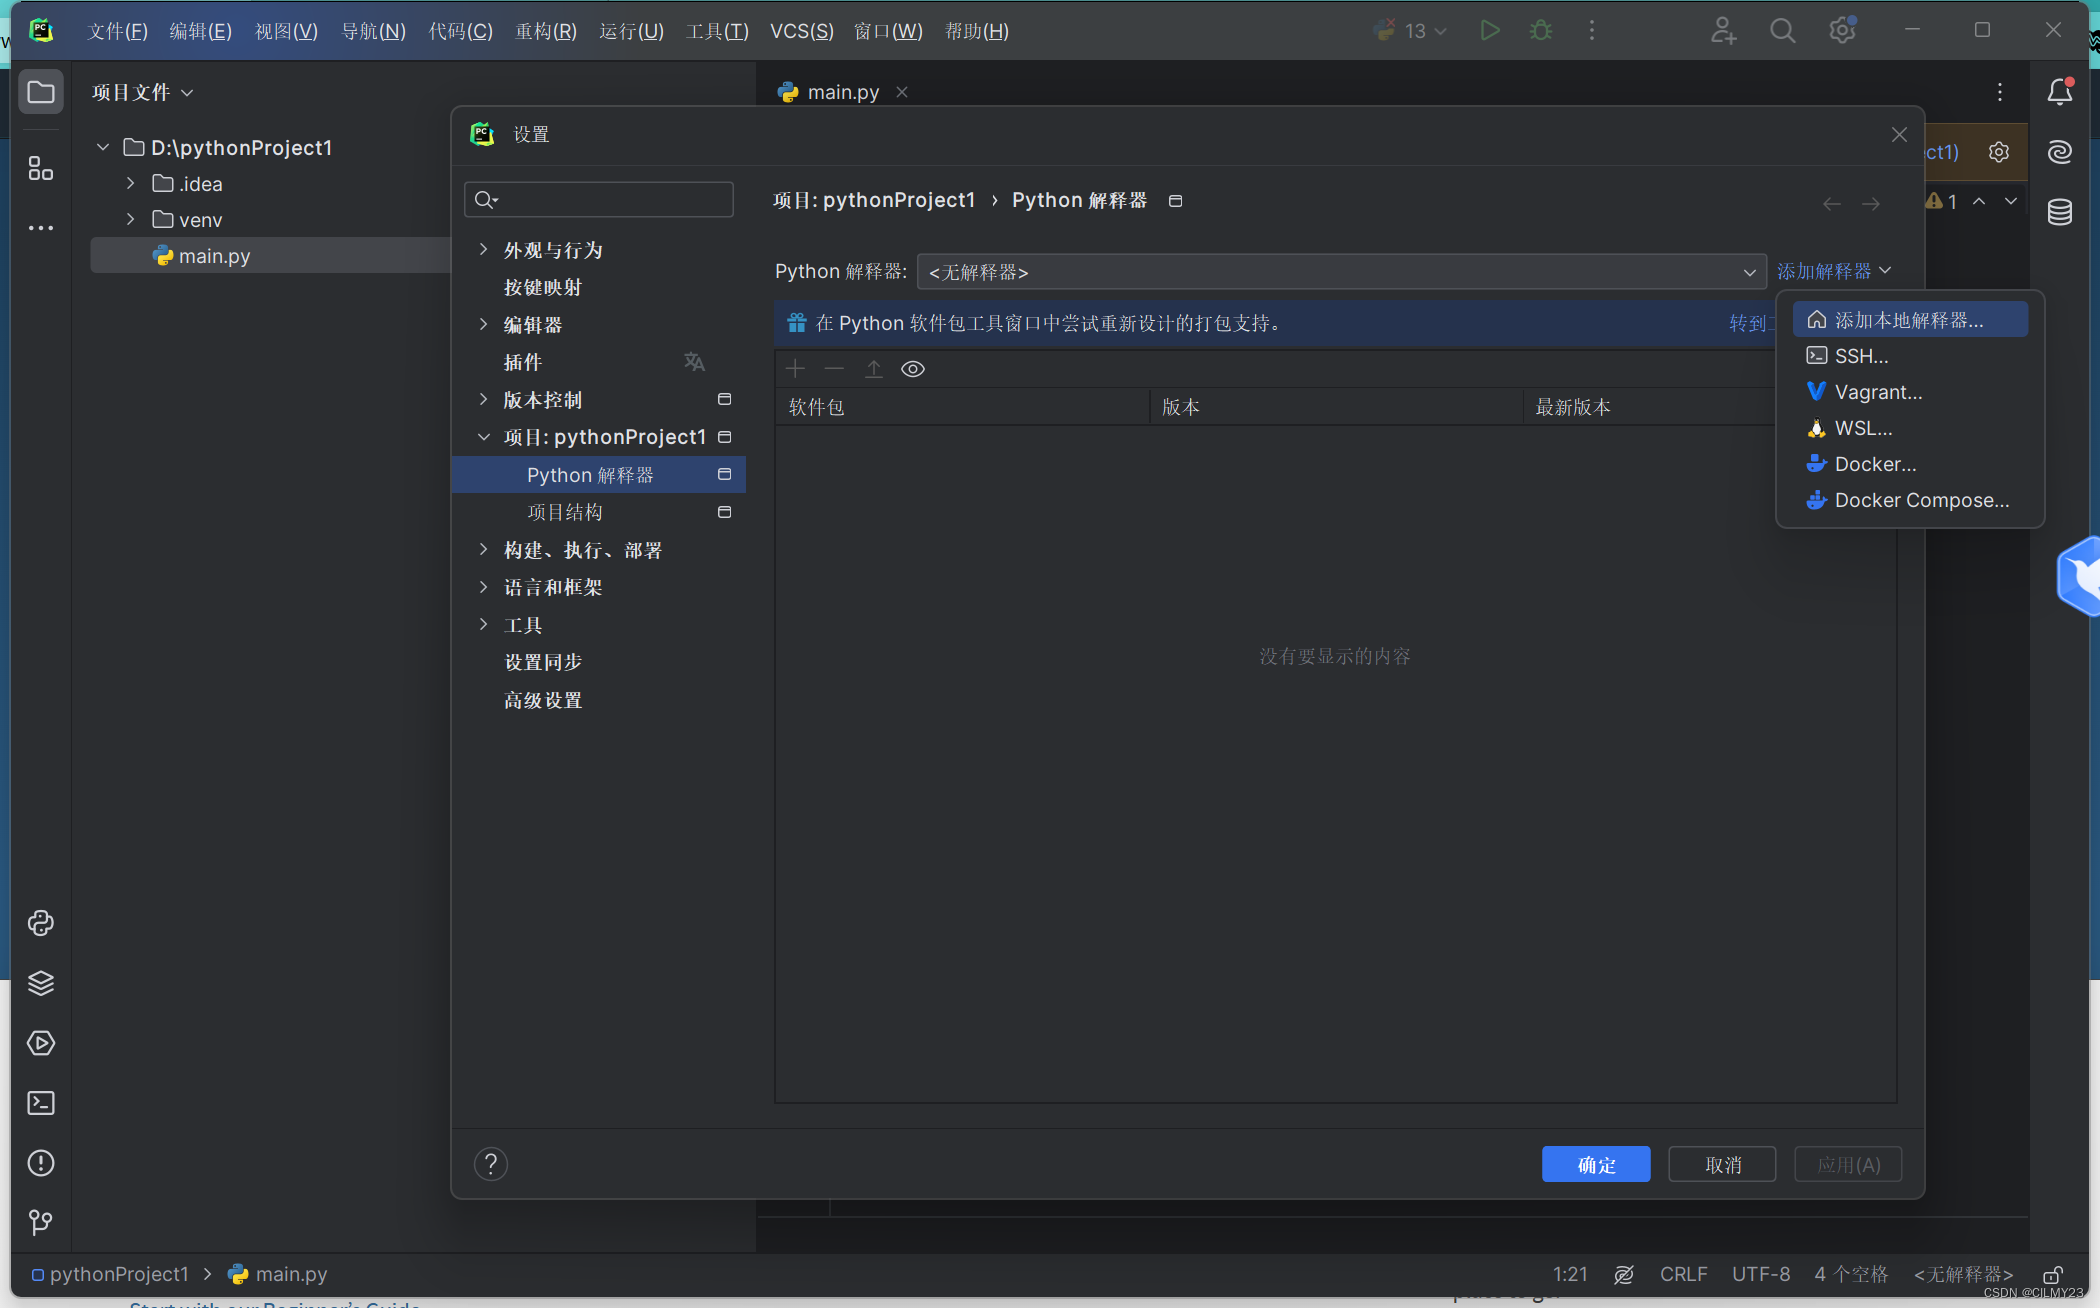Open more run actions vertical dots
The height and width of the screenshot is (1308, 2100).
point(1592,31)
